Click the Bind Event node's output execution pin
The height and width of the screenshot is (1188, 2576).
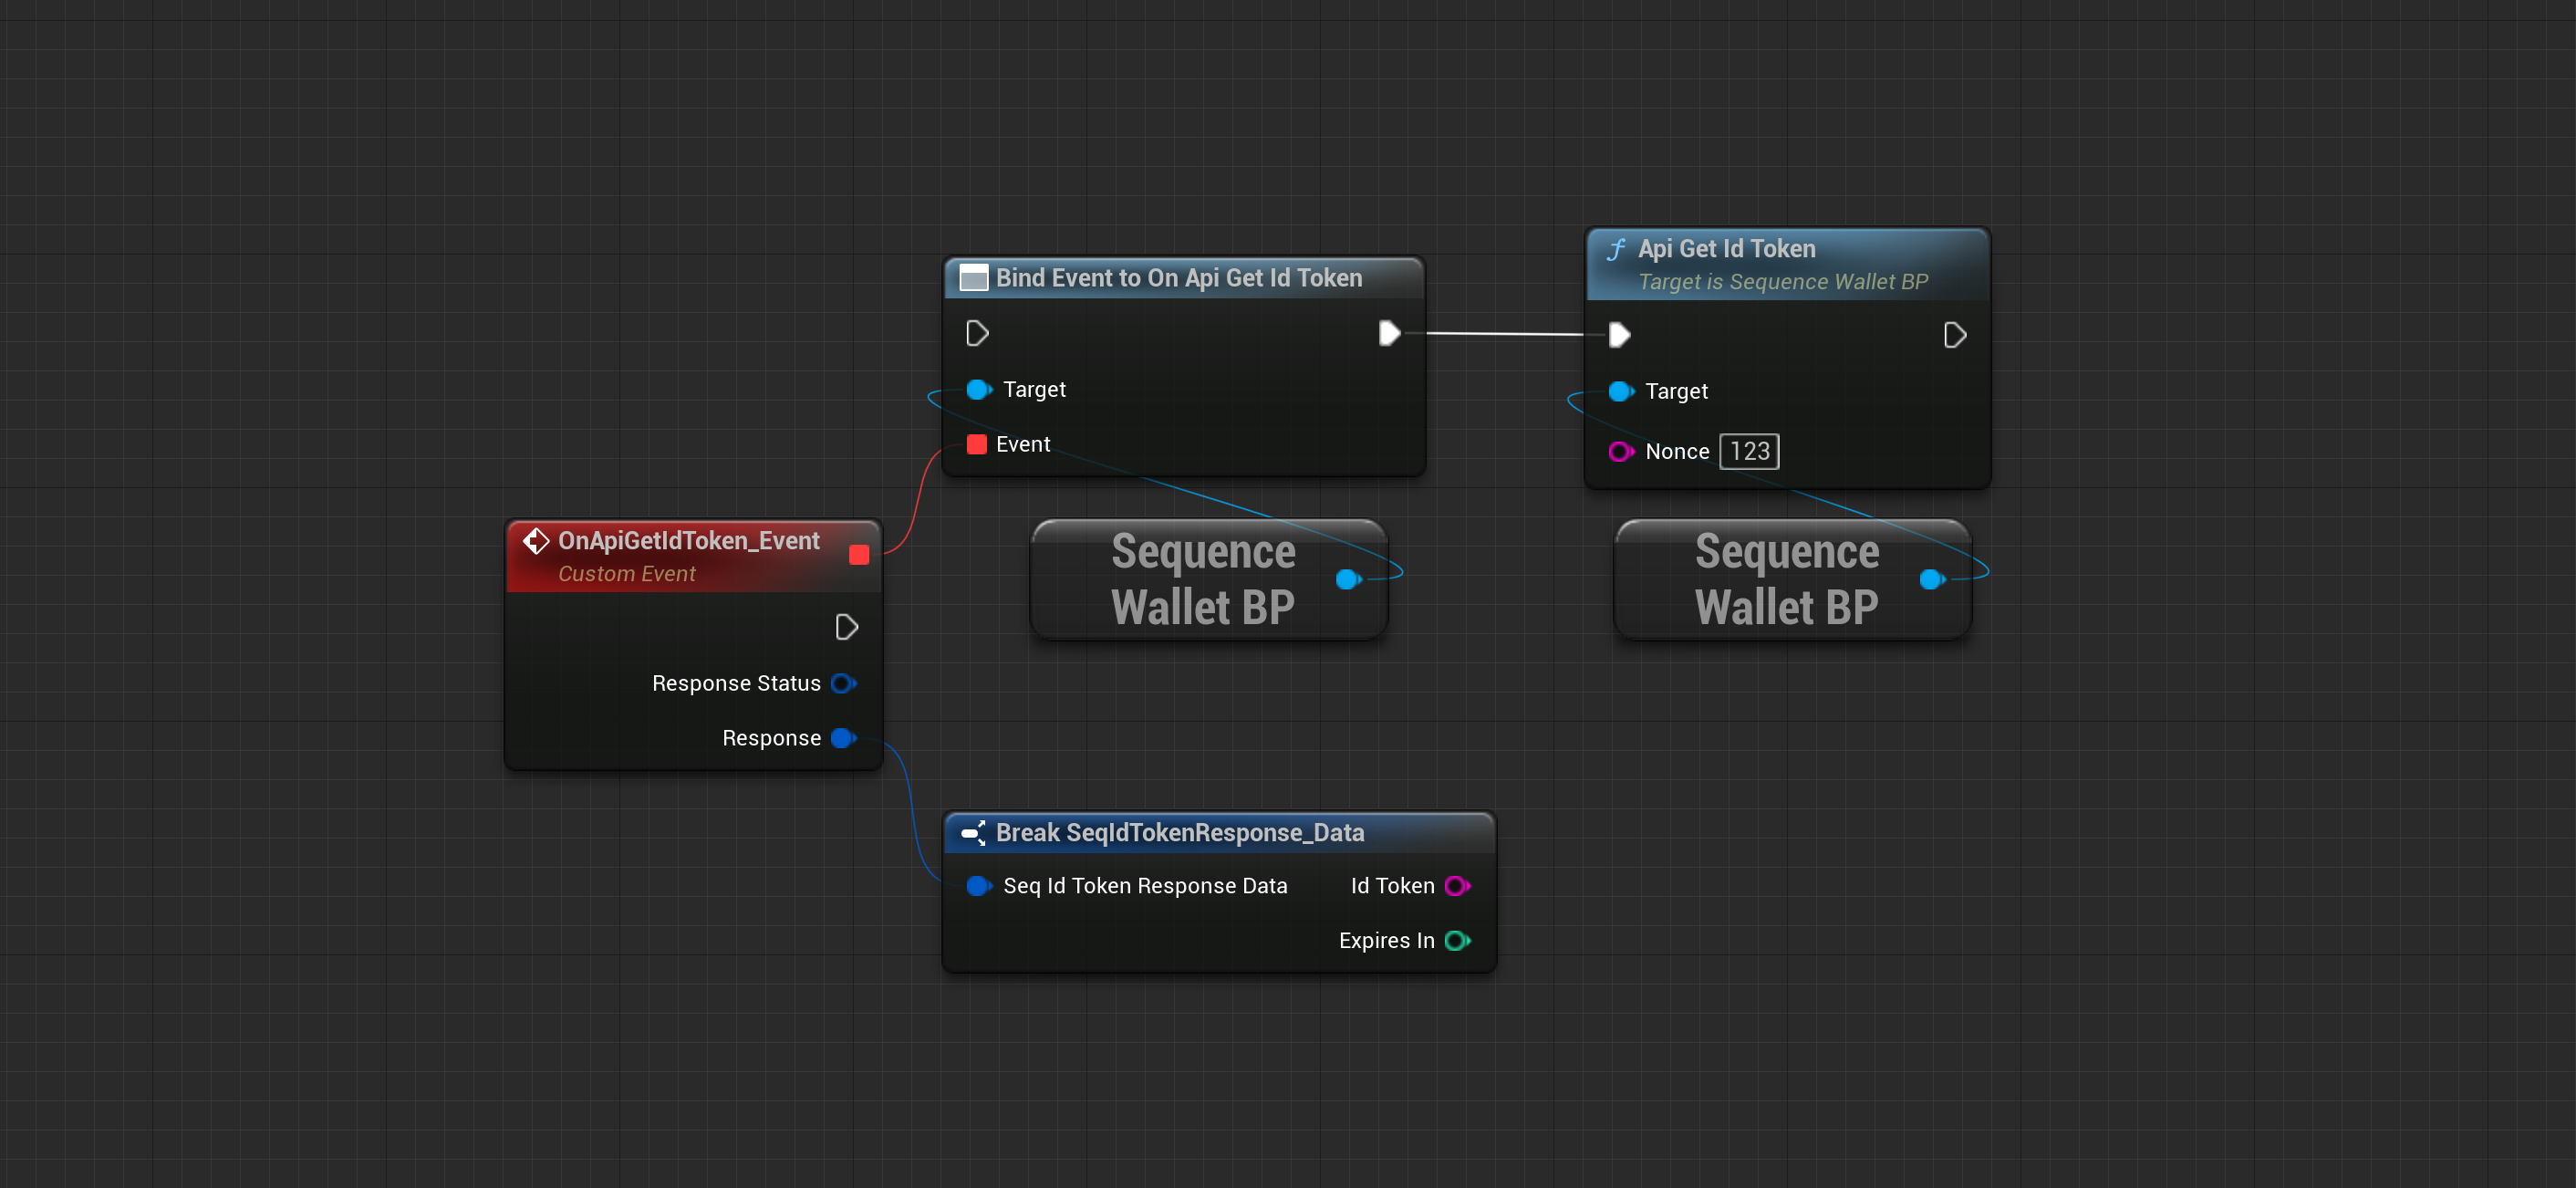click(1389, 333)
